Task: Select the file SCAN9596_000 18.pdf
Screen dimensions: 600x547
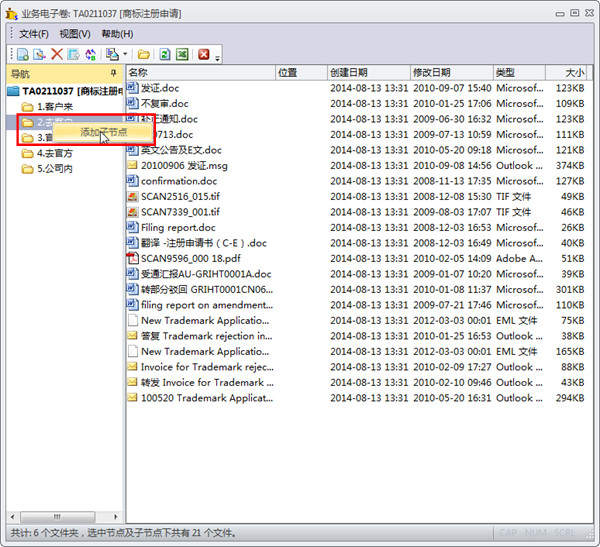Action: pos(191,258)
